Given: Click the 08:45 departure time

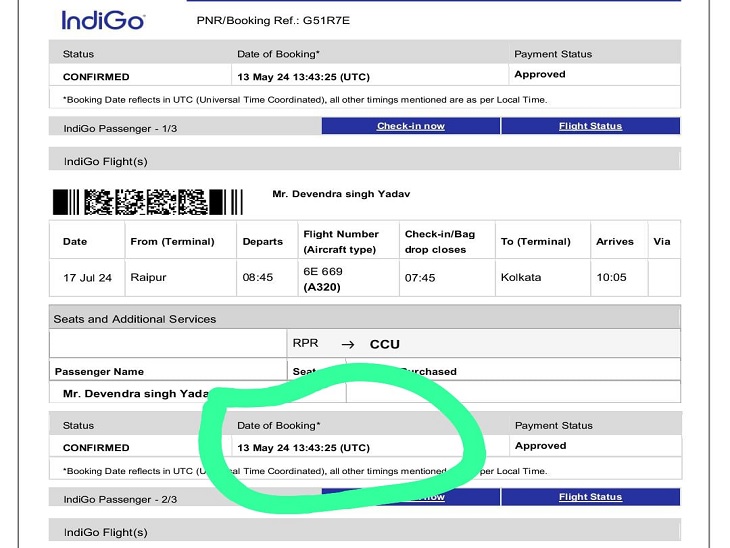Looking at the screenshot, I should click(x=257, y=277).
